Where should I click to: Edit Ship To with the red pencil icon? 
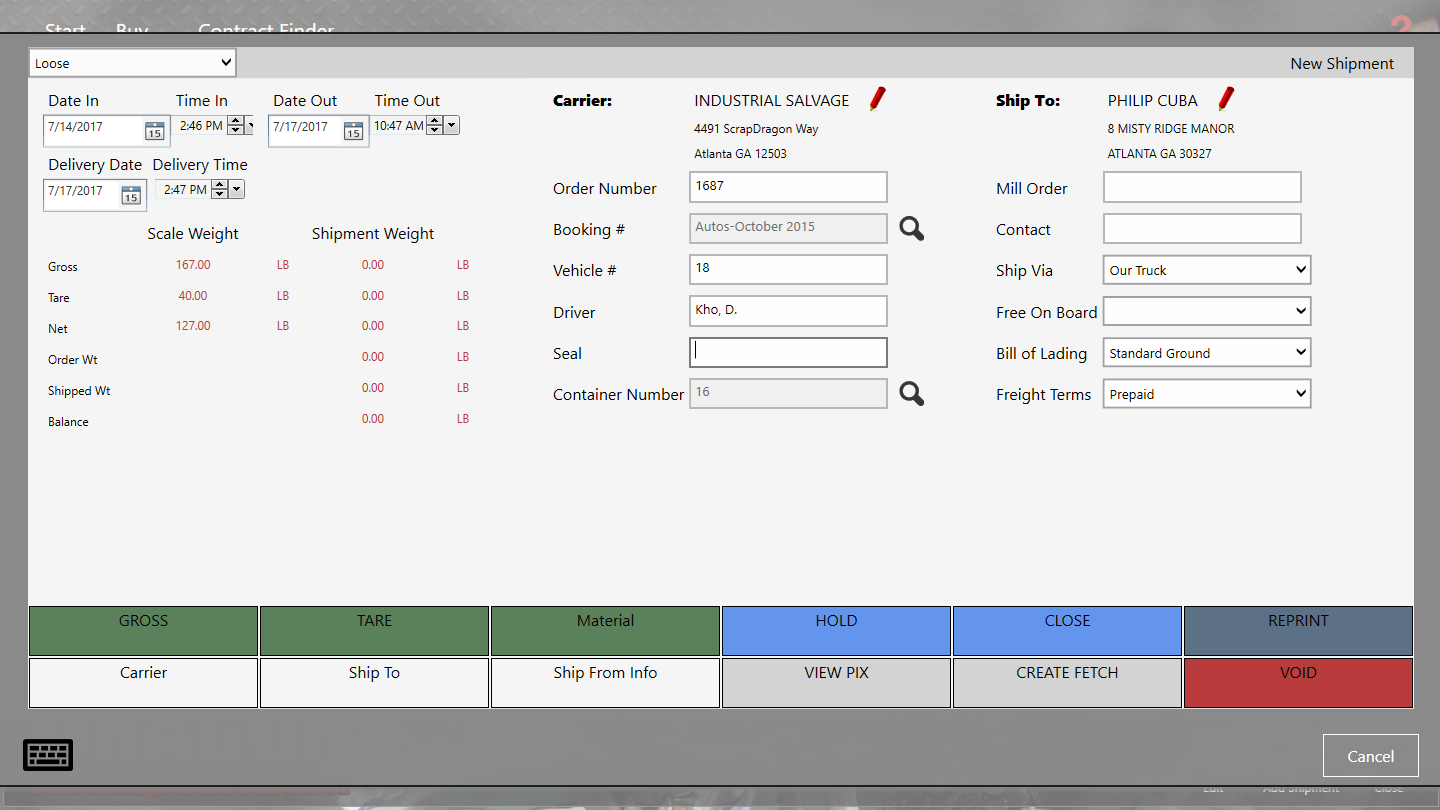1226,99
